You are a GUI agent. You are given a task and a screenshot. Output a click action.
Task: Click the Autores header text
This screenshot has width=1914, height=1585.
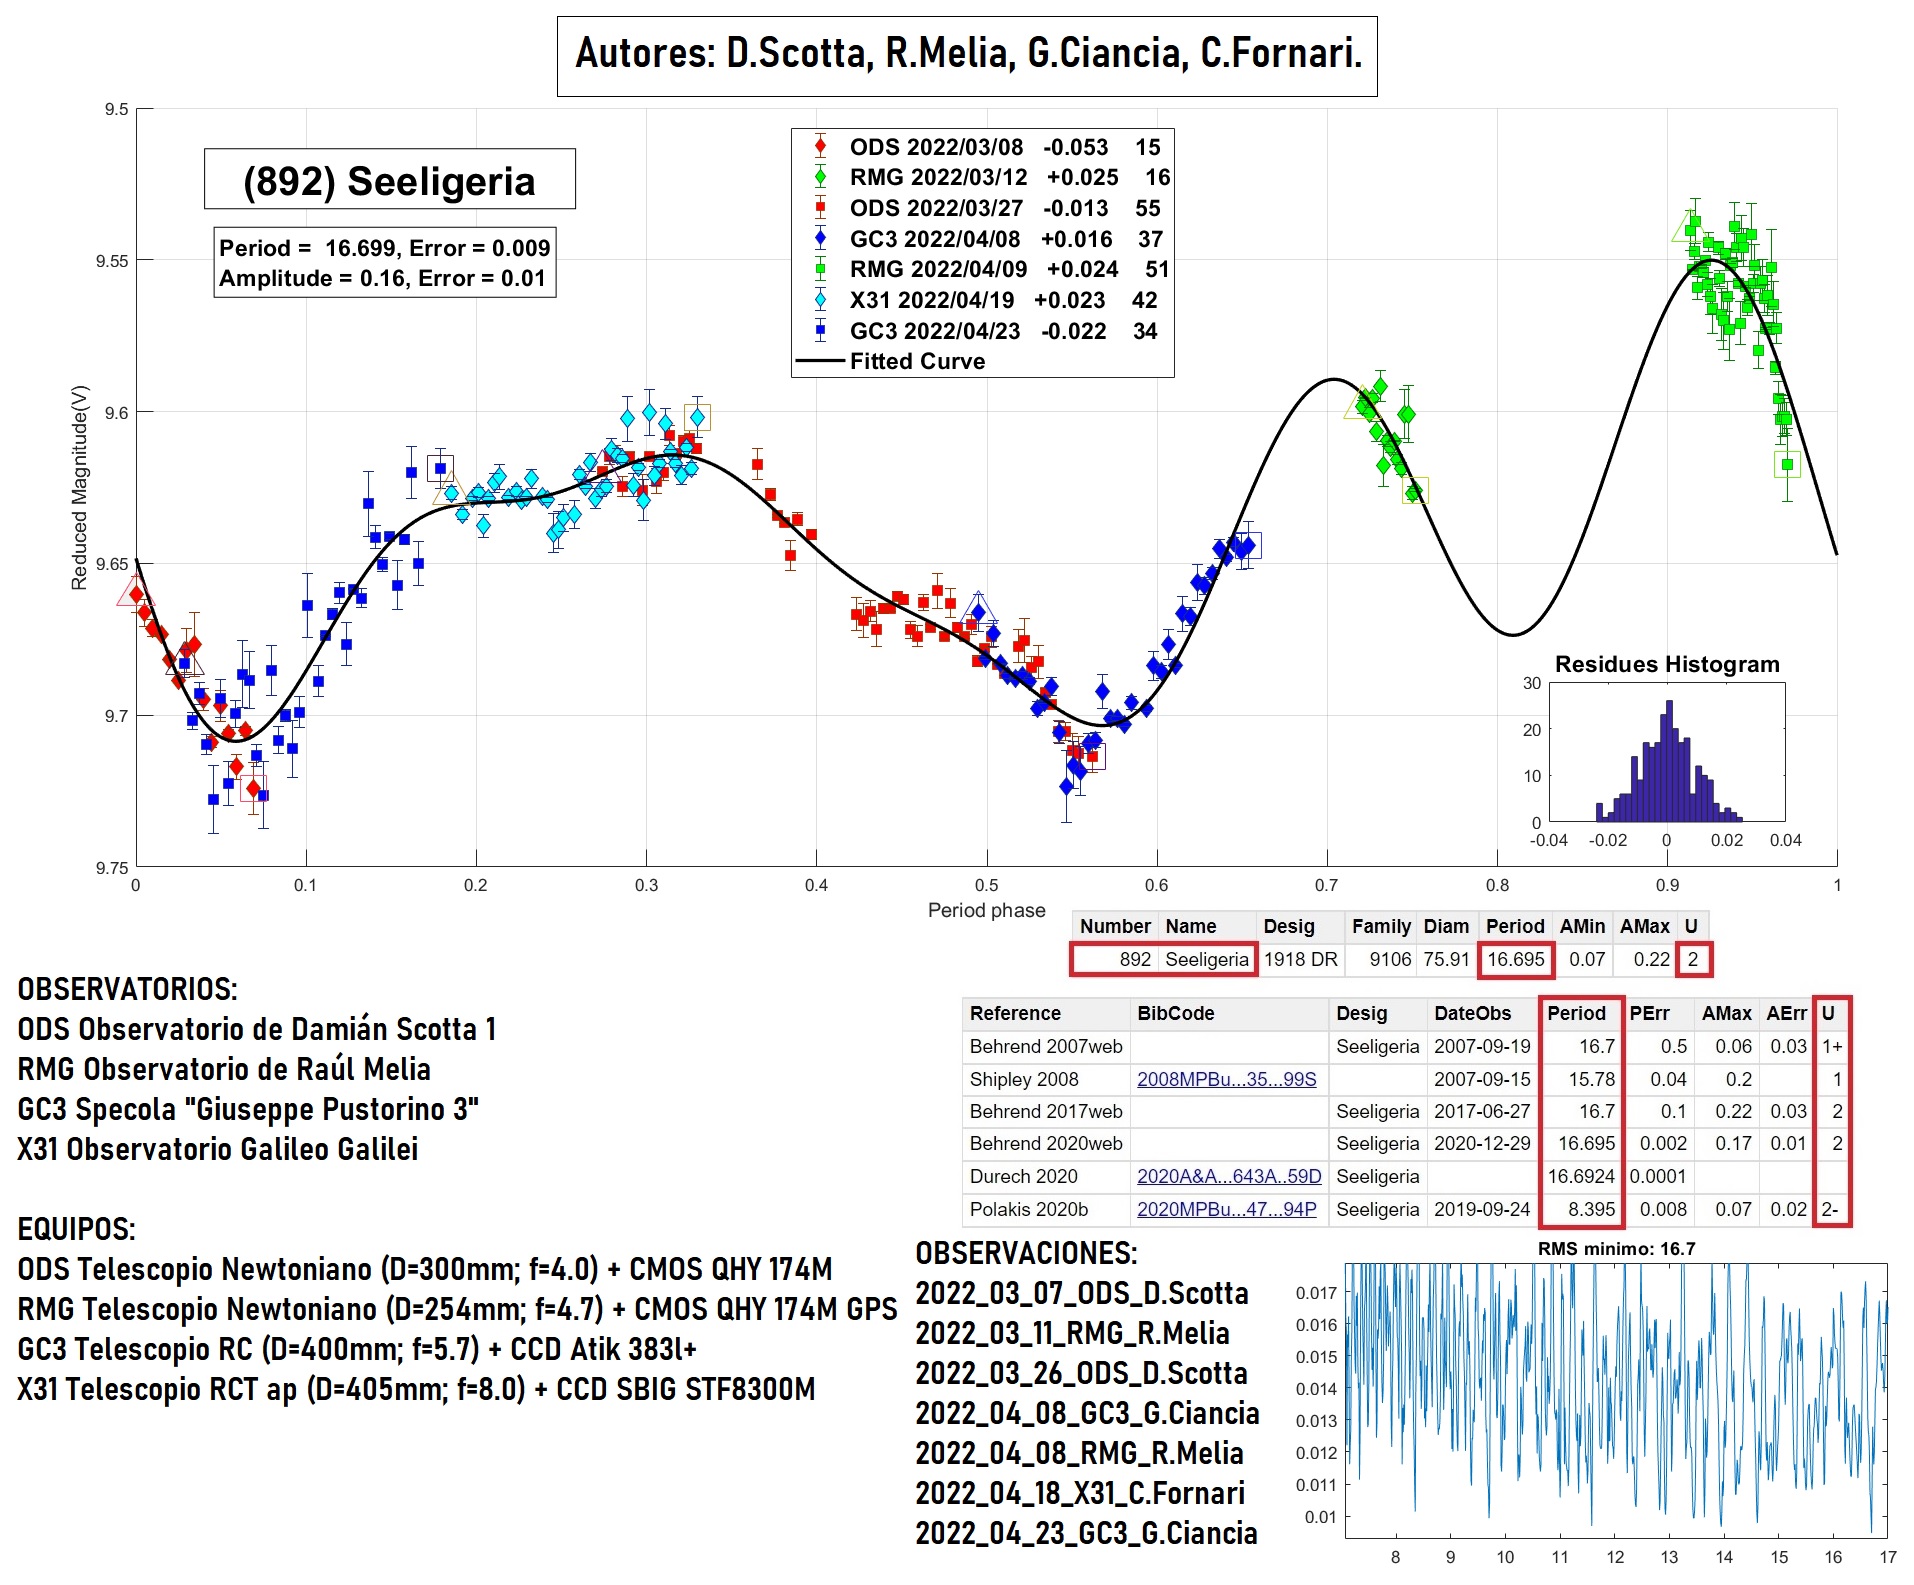[x=968, y=54]
